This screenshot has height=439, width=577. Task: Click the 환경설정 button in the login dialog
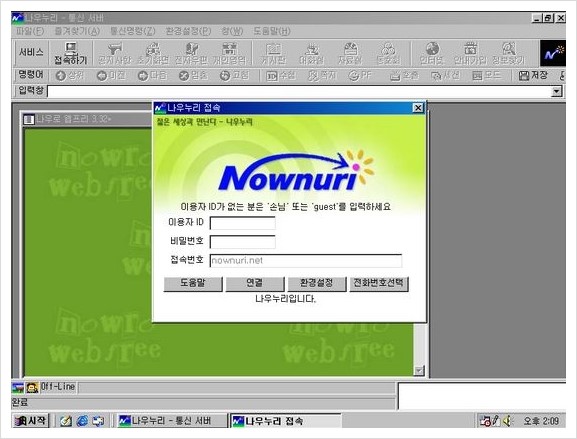coord(316,284)
